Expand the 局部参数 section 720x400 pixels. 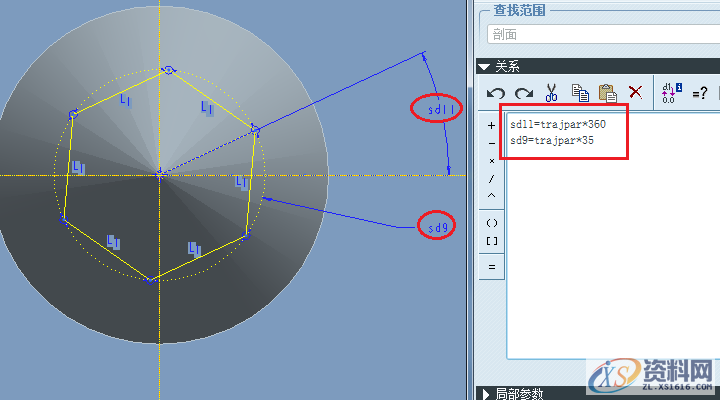[x=486, y=393]
